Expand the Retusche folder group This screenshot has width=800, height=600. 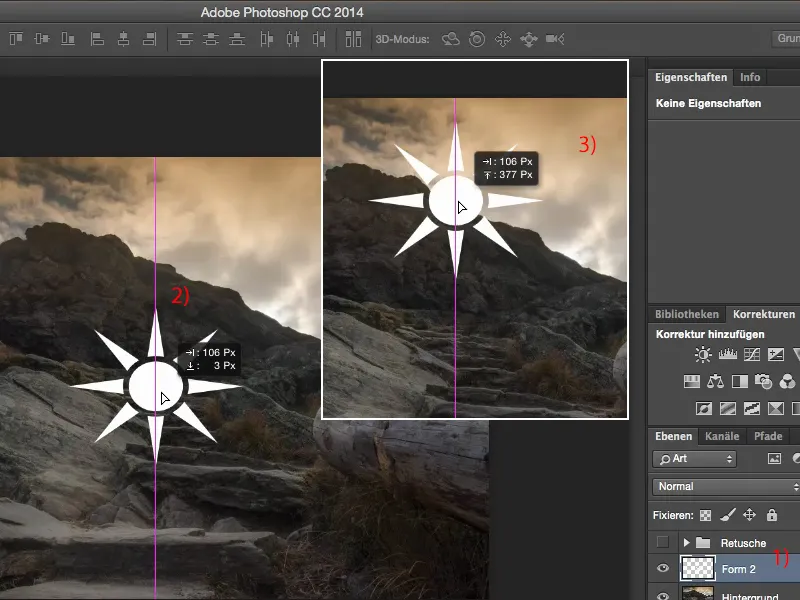click(x=686, y=542)
